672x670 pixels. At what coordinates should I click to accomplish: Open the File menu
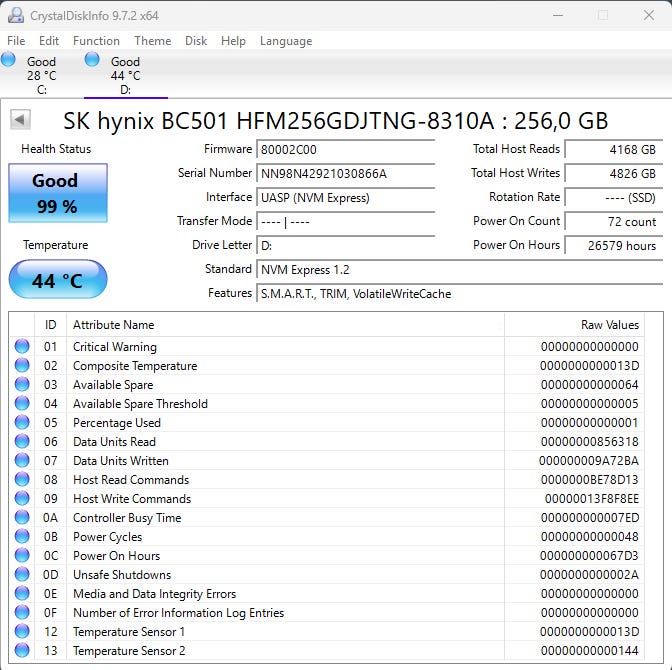pyautogui.click(x=16, y=41)
